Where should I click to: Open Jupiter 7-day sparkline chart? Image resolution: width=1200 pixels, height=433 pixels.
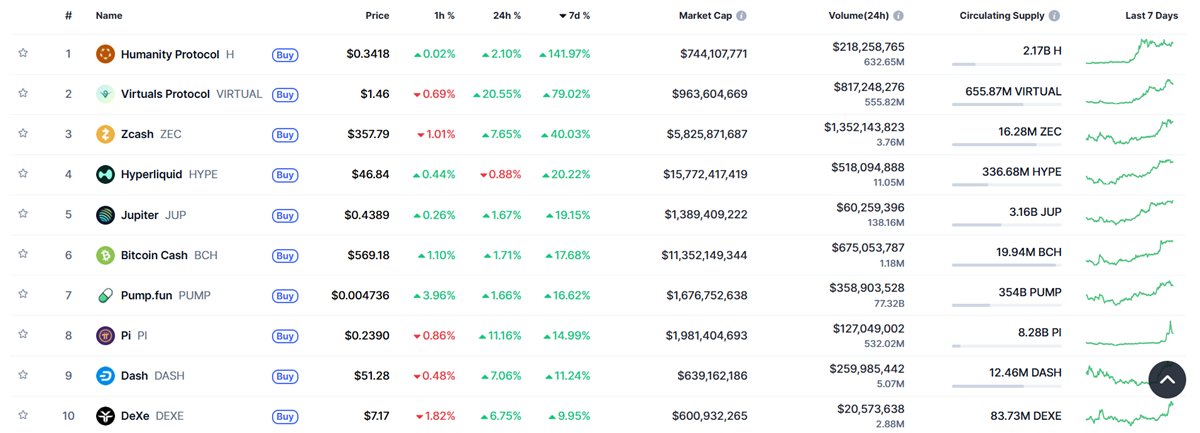(x=1130, y=213)
